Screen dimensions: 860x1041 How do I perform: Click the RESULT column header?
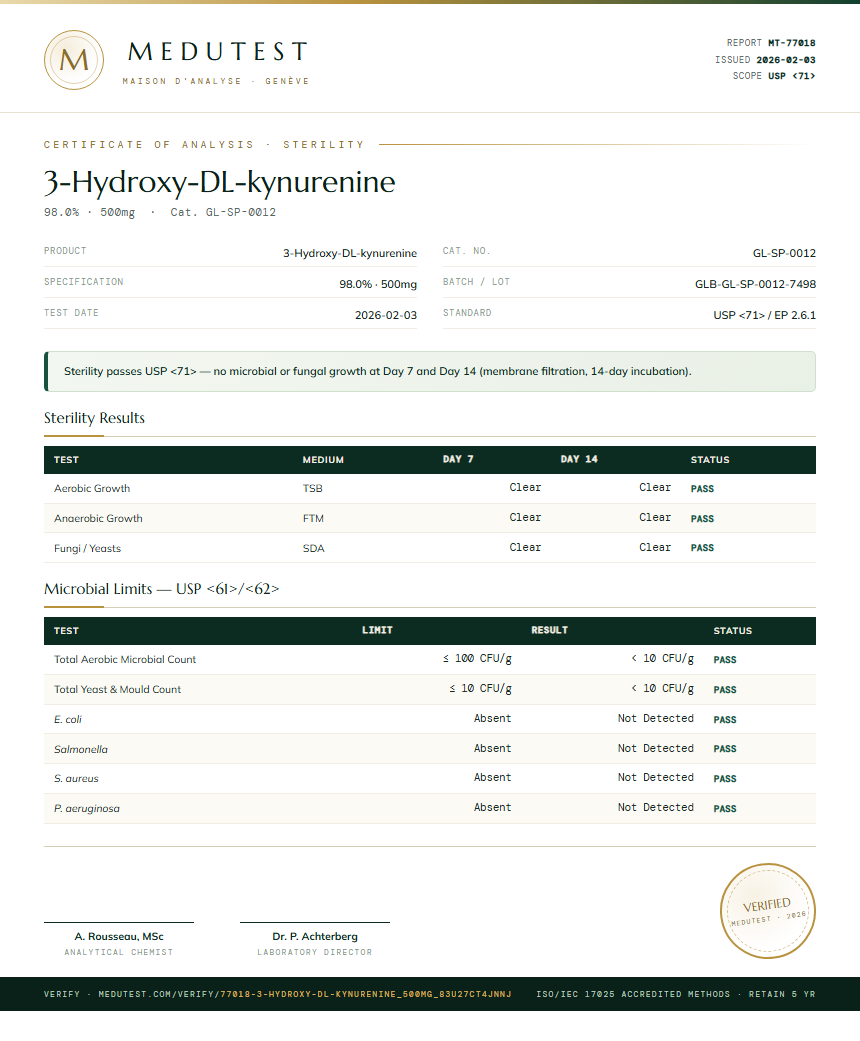pyautogui.click(x=549, y=631)
